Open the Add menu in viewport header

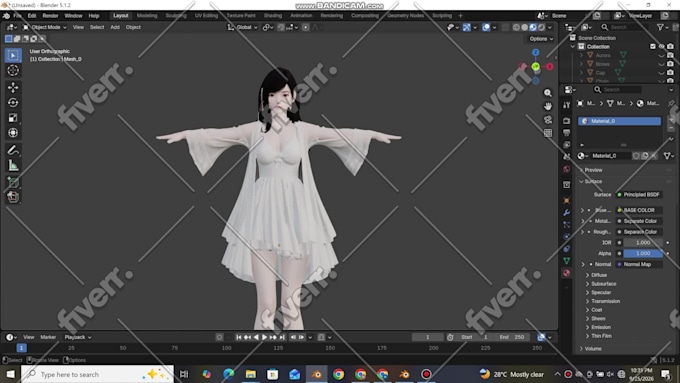[x=115, y=27]
